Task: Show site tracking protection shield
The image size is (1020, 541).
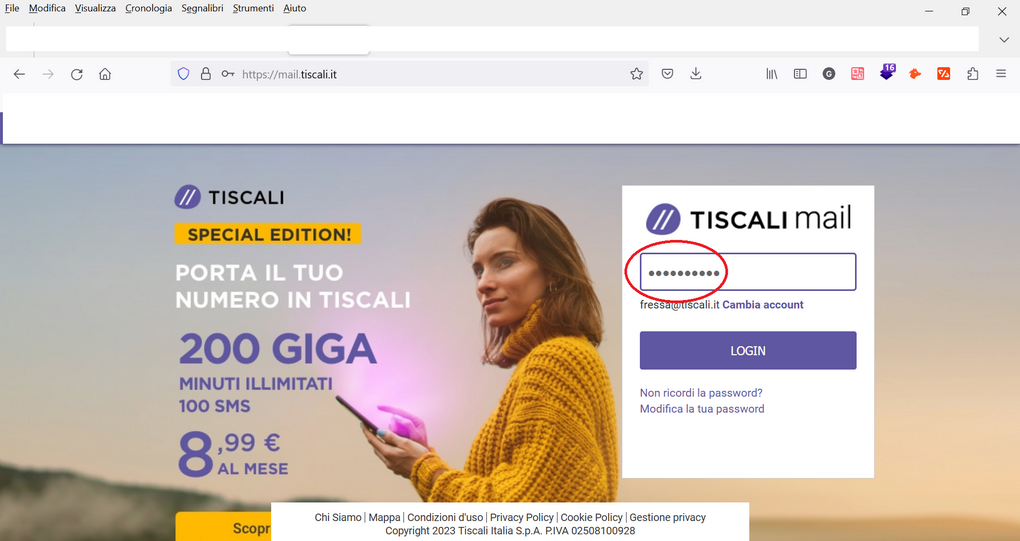Action: pyautogui.click(x=183, y=74)
